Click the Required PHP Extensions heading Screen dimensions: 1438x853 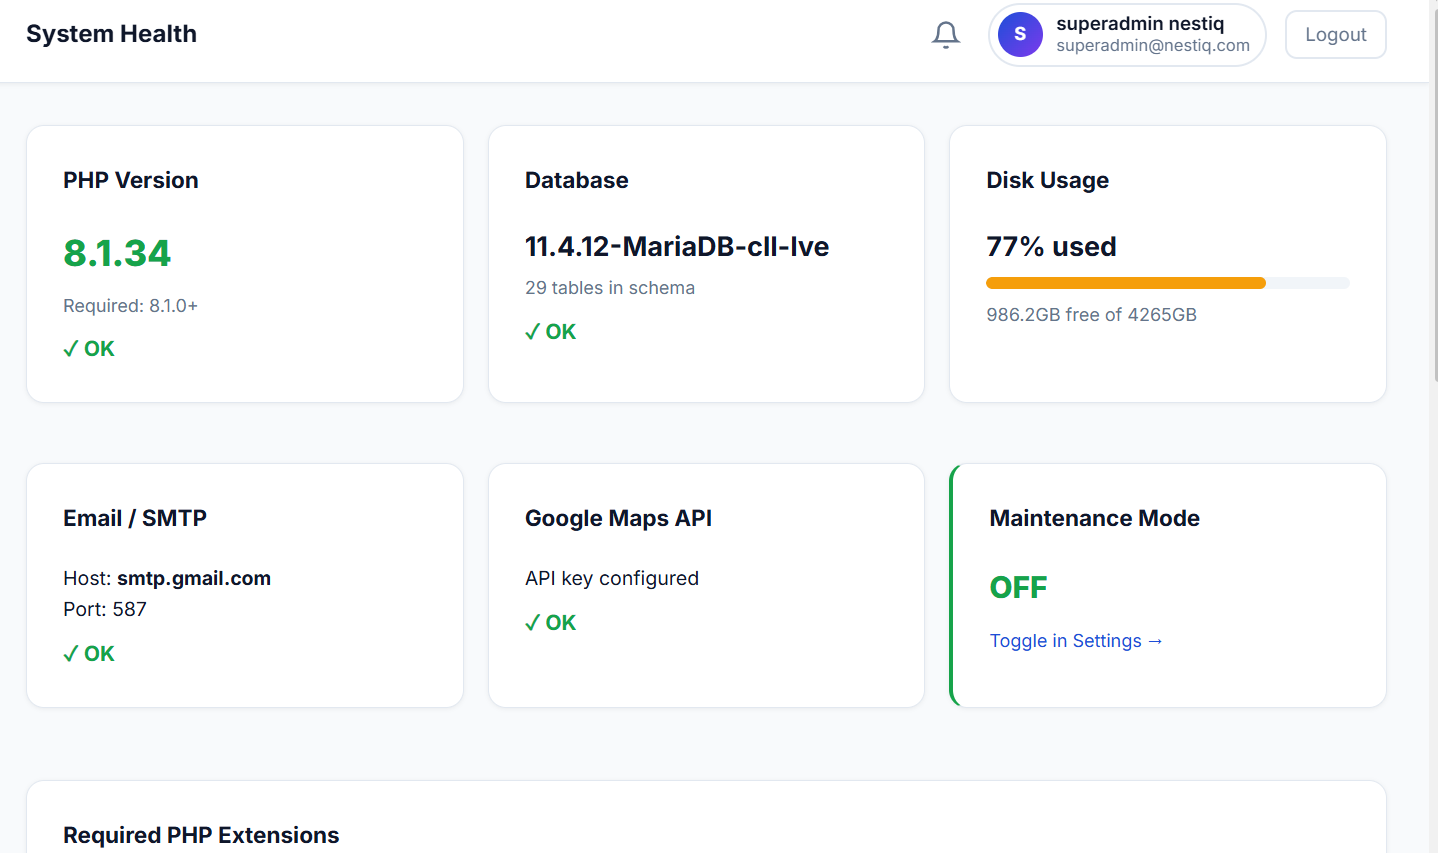(201, 835)
